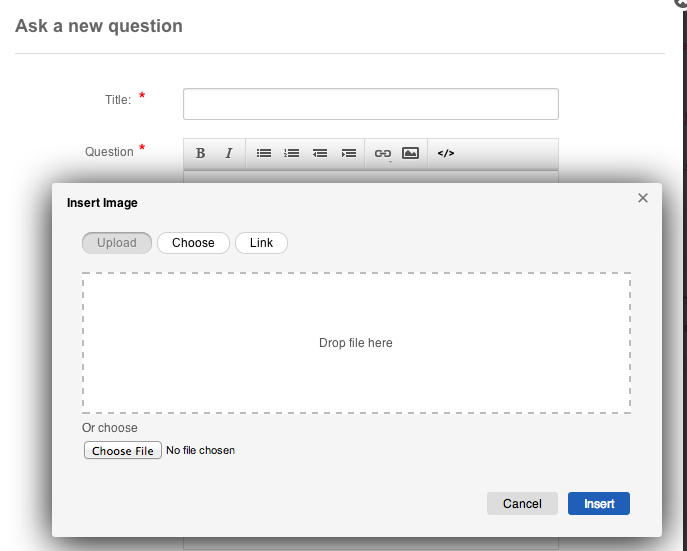Image resolution: width=687 pixels, height=551 pixels.
Task: Click the Drop file here area
Action: pos(356,343)
